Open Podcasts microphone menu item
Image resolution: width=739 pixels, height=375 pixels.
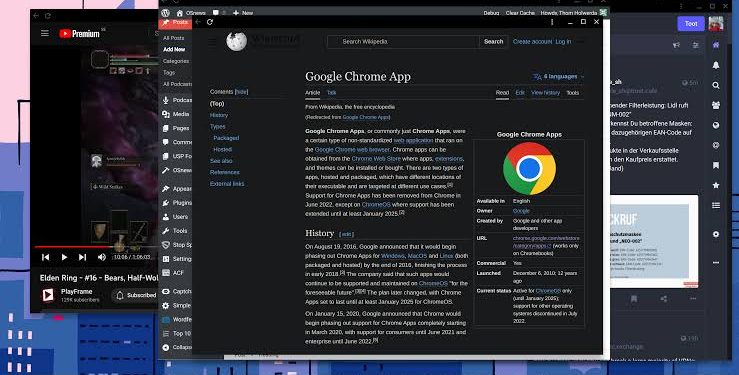coord(176,100)
